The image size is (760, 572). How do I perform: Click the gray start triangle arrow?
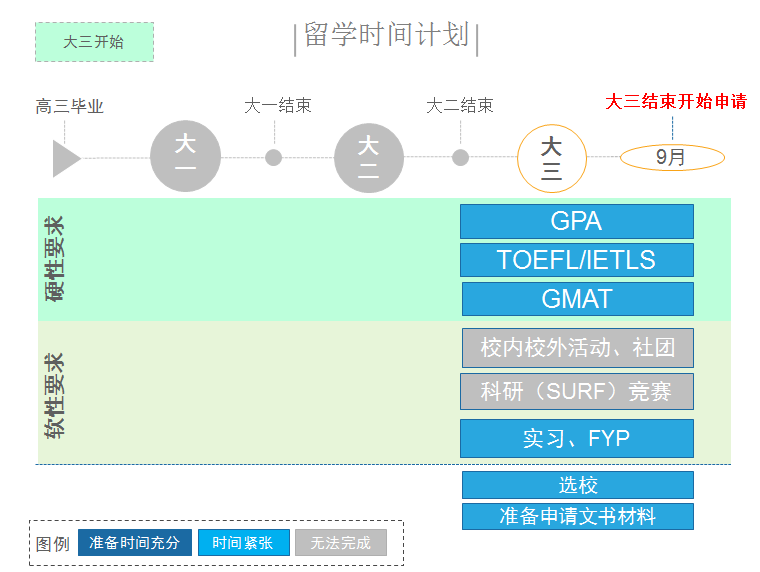66,159
